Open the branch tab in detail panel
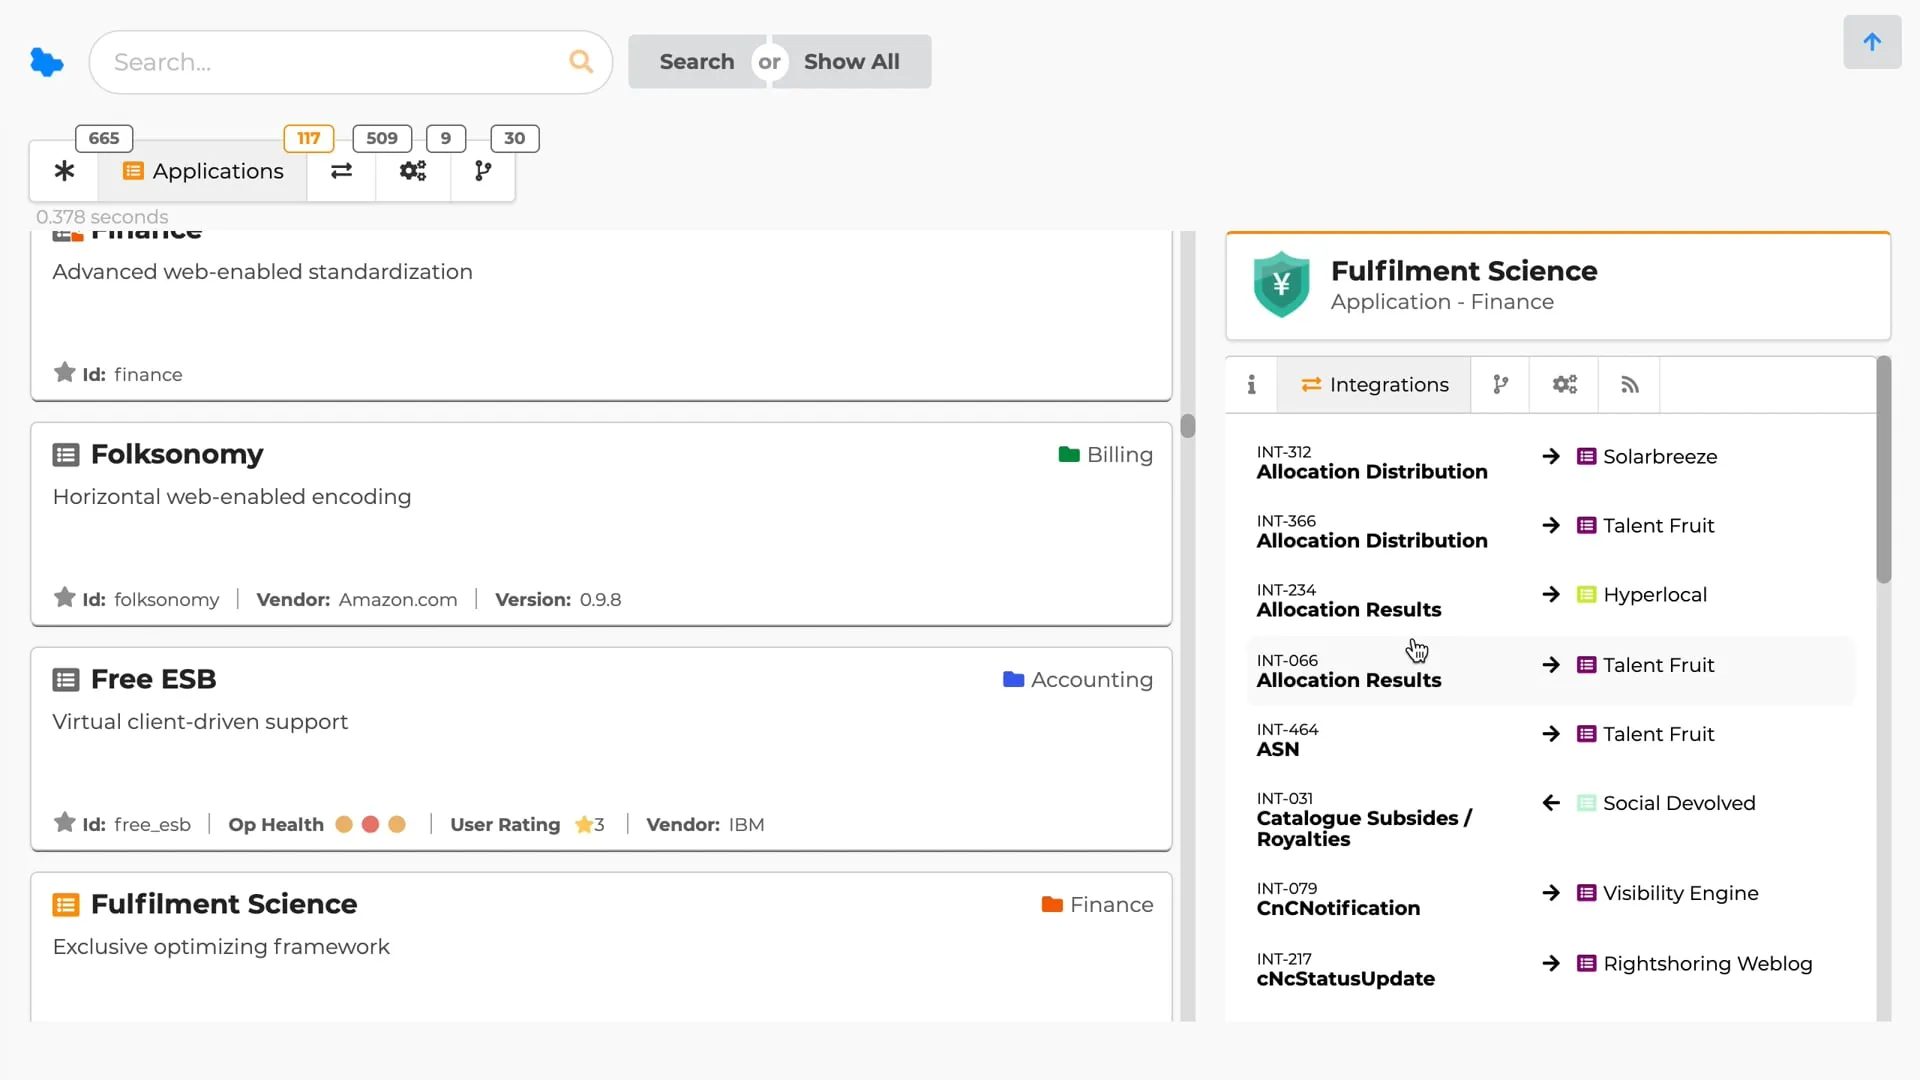This screenshot has width=1920, height=1080. 1500,385
